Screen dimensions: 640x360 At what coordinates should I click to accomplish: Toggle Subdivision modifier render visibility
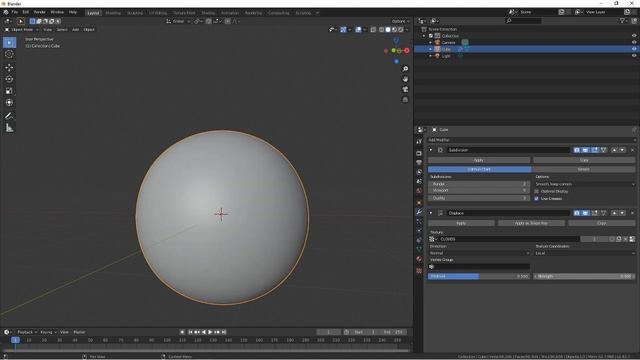point(576,150)
